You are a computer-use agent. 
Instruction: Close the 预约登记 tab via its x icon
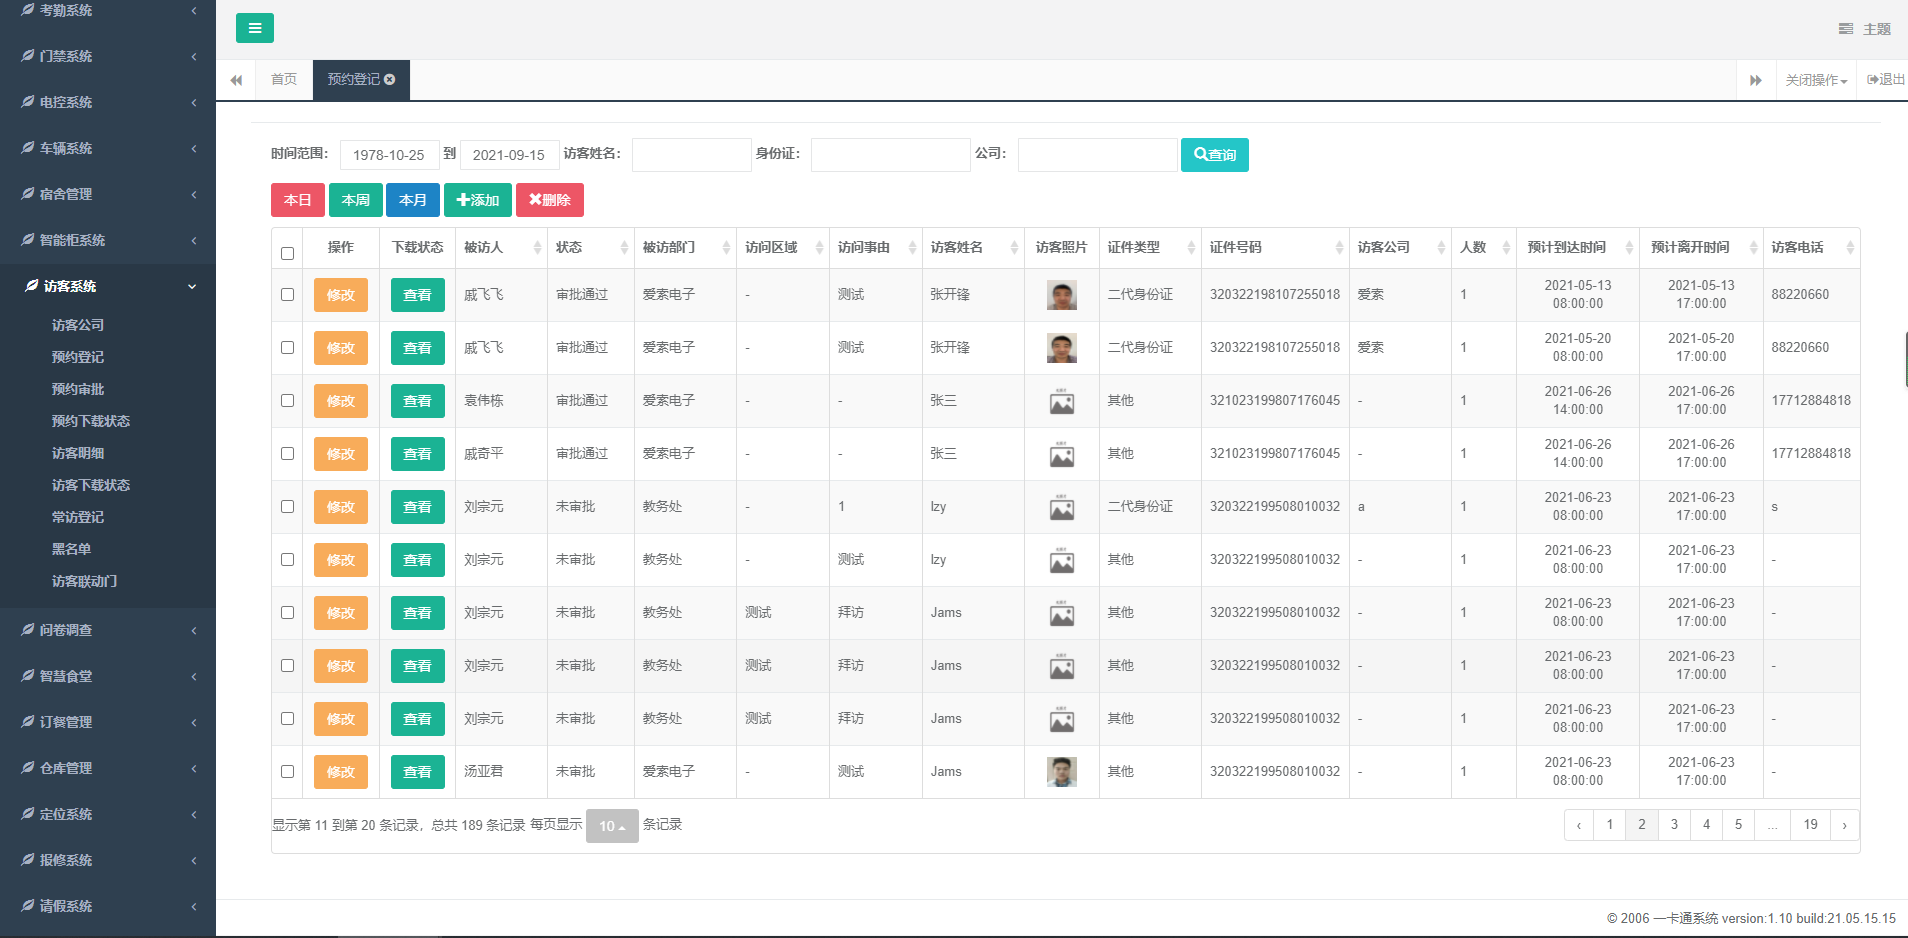(390, 80)
